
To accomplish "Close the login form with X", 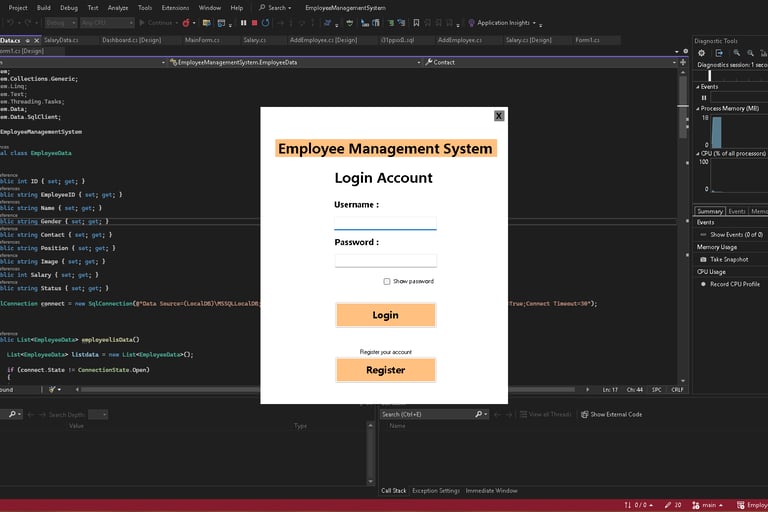I will [x=498, y=116].
